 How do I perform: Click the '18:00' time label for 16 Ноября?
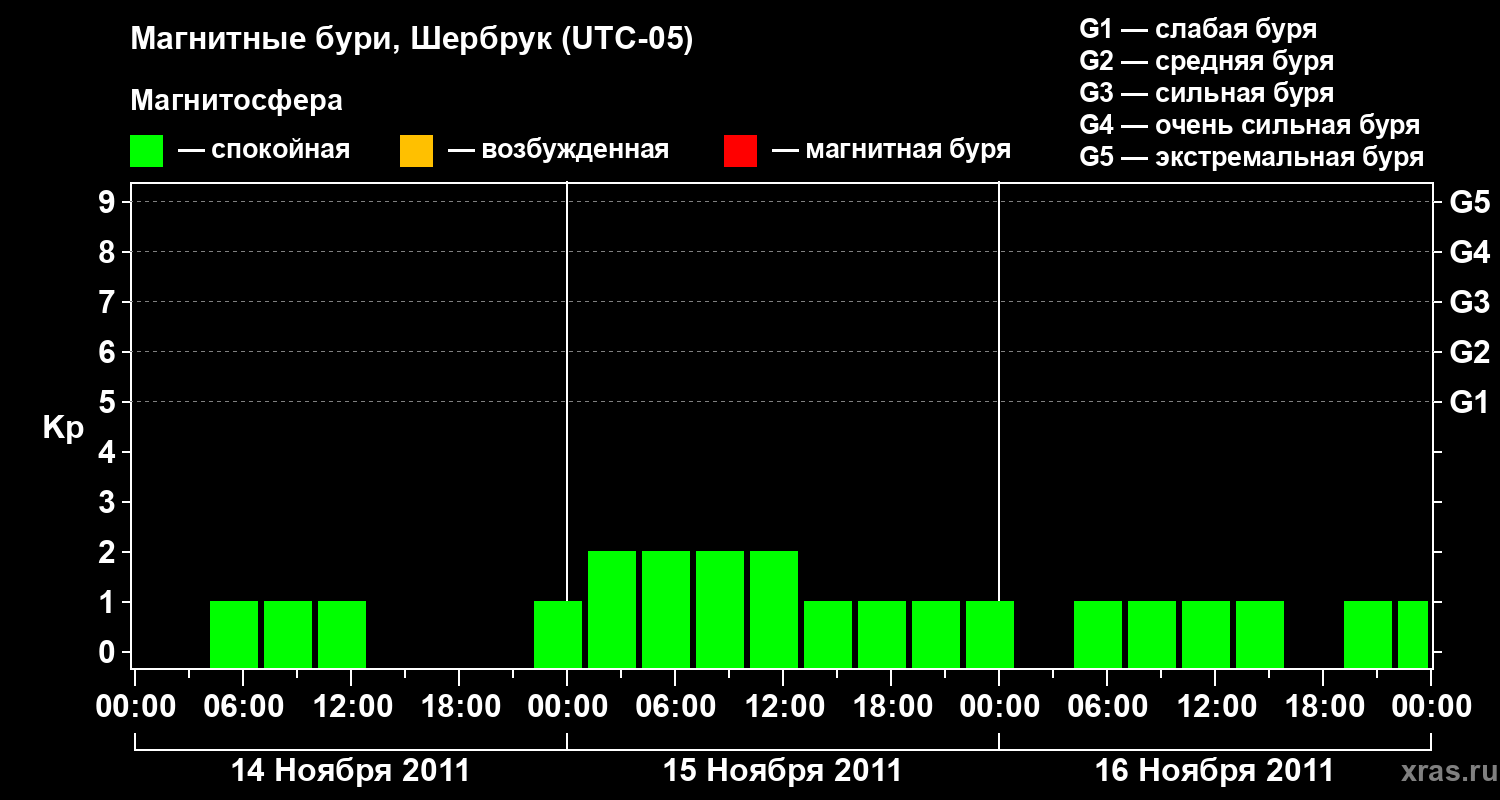pyautogui.click(x=1323, y=707)
